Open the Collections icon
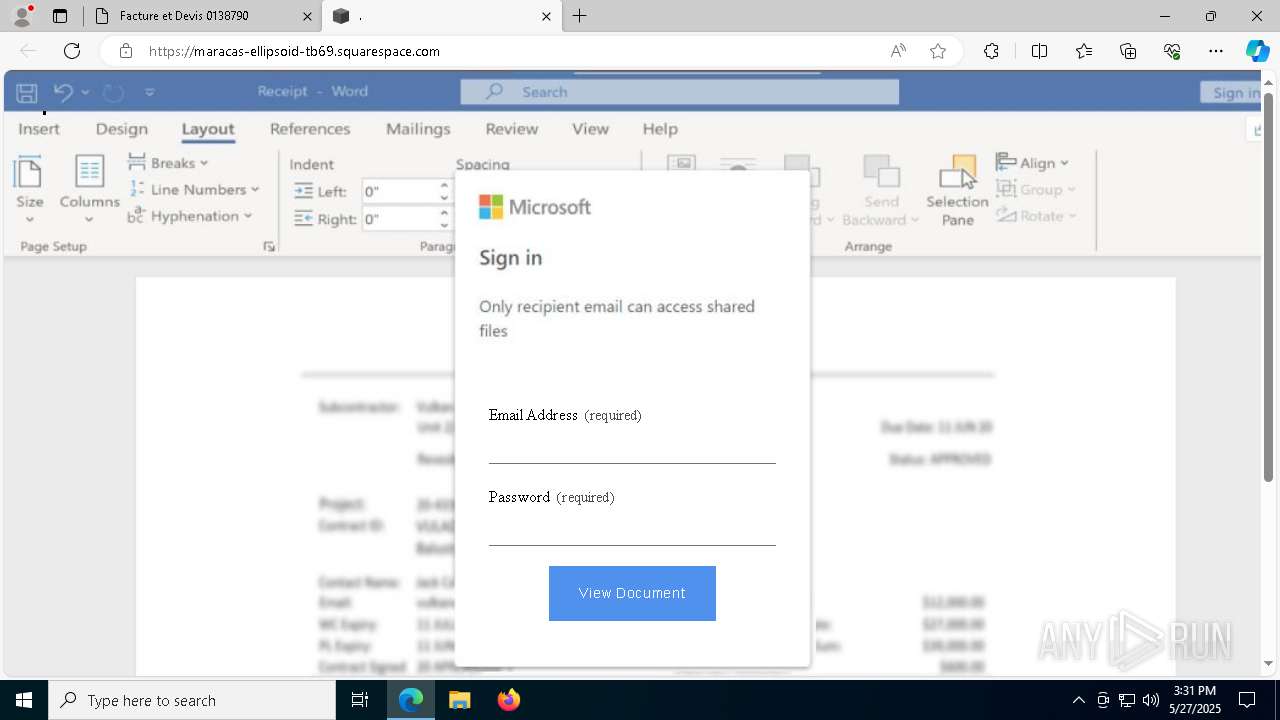This screenshot has height=720, width=1280. pyautogui.click(x=1128, y=51)
